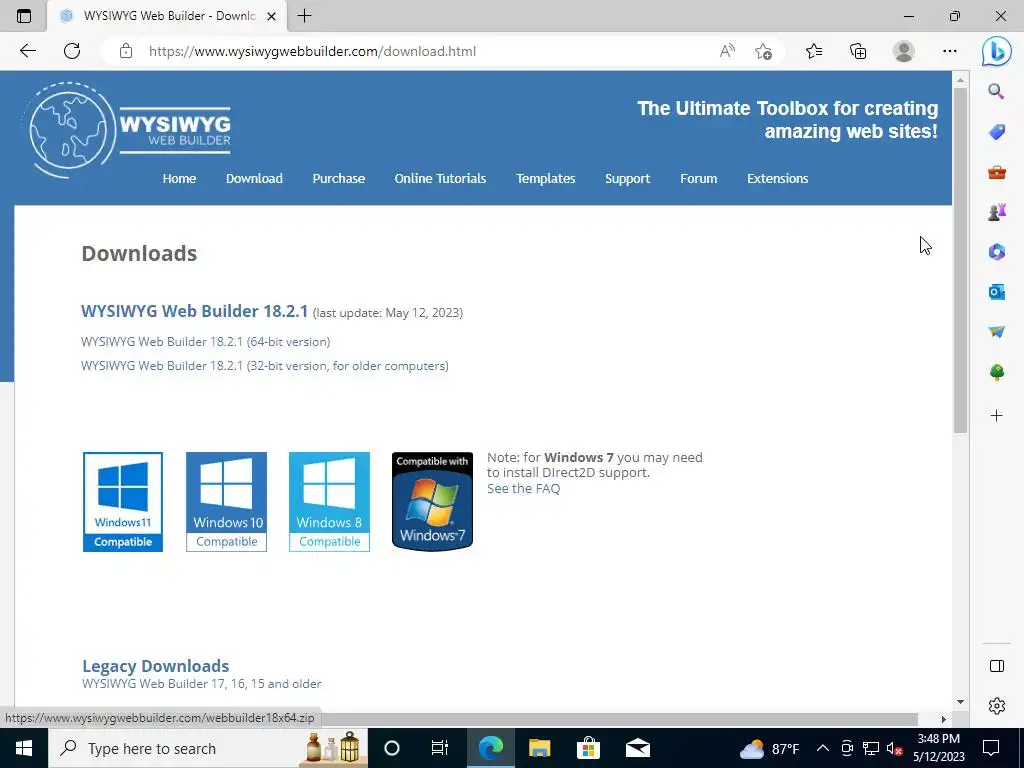Open the Online Tutorials menu item

[x=440, y=178]
